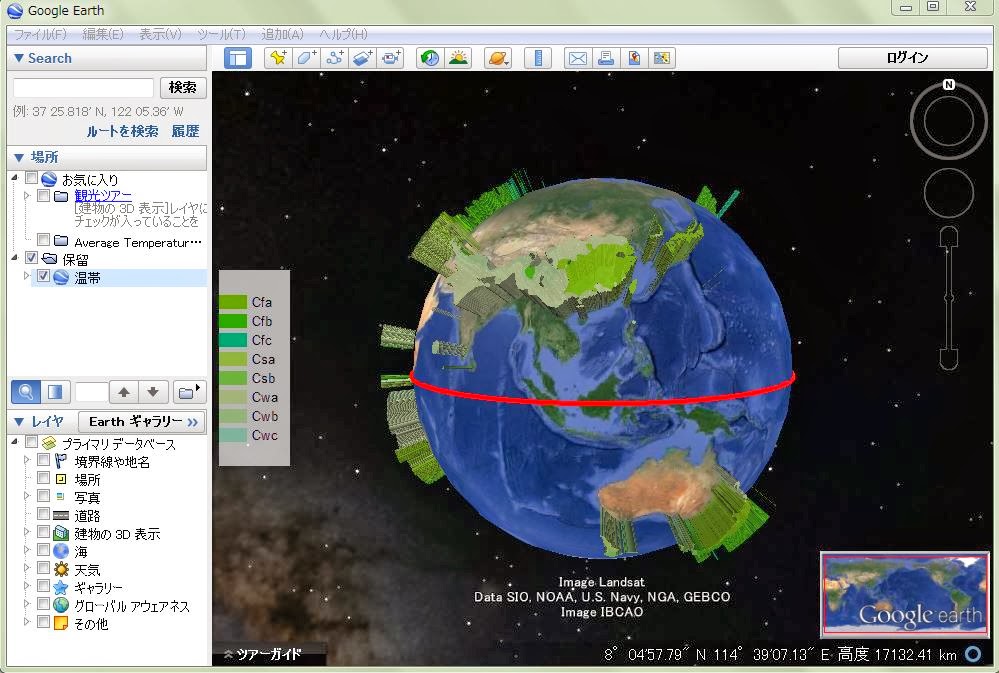Expand the 温帯 tree item
Image resolution: width=999 pixels, height=673 pixels.
tap(27, 276)
